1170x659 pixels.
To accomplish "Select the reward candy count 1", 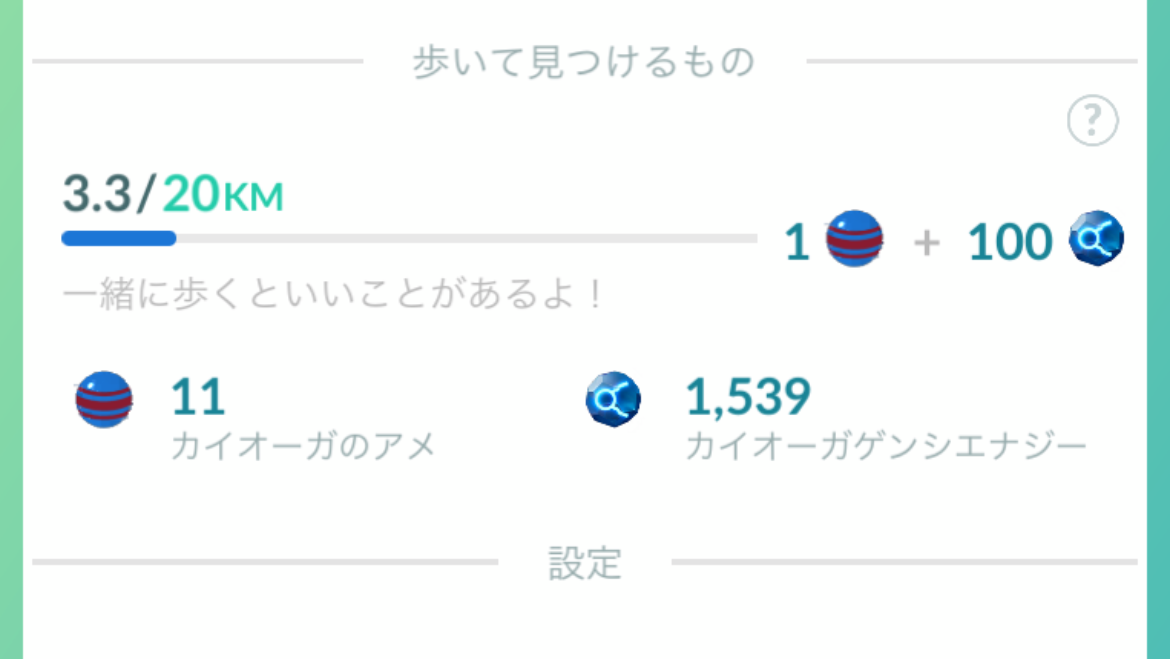I will tap(797, 243).
